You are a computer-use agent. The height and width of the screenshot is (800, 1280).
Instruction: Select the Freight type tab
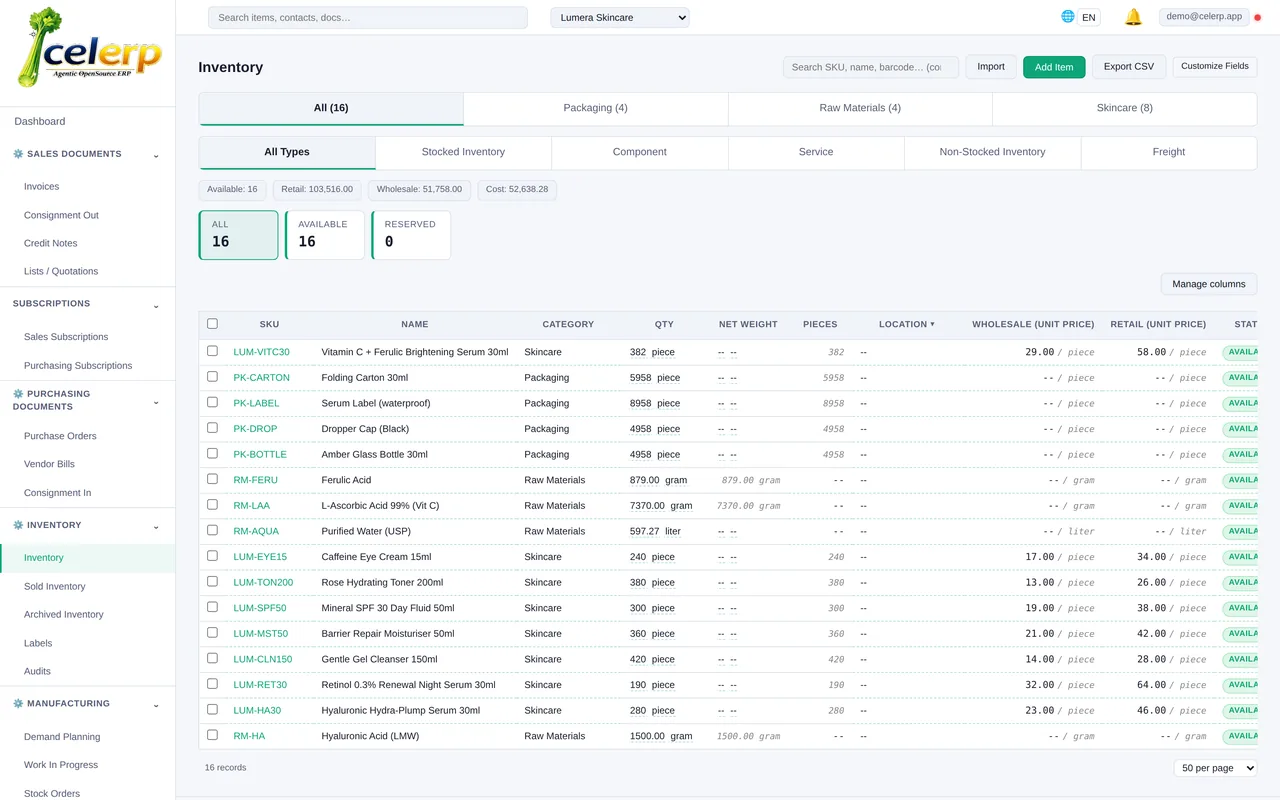coord(1168,152)
